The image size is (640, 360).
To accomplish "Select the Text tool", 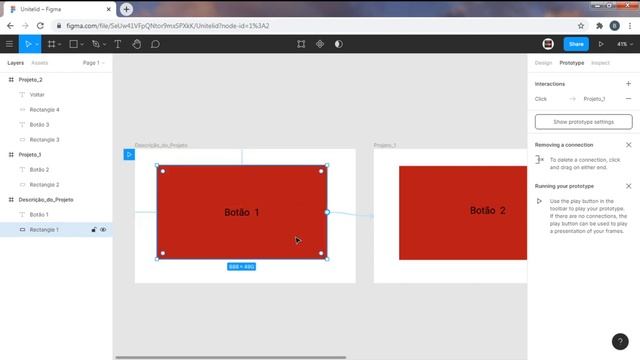I will 118,44.
